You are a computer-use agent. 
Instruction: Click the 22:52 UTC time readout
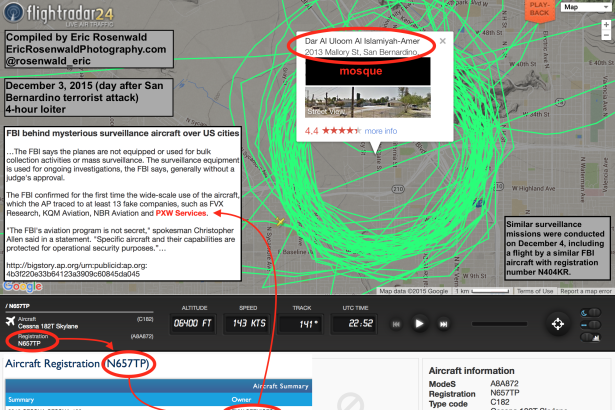(x=354, y=323)
